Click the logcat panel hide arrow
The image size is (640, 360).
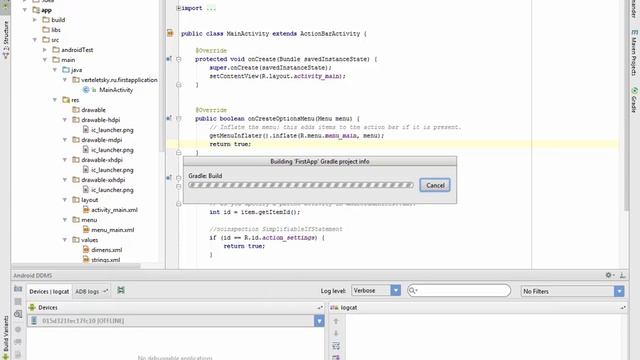click(x=623, y=307)
